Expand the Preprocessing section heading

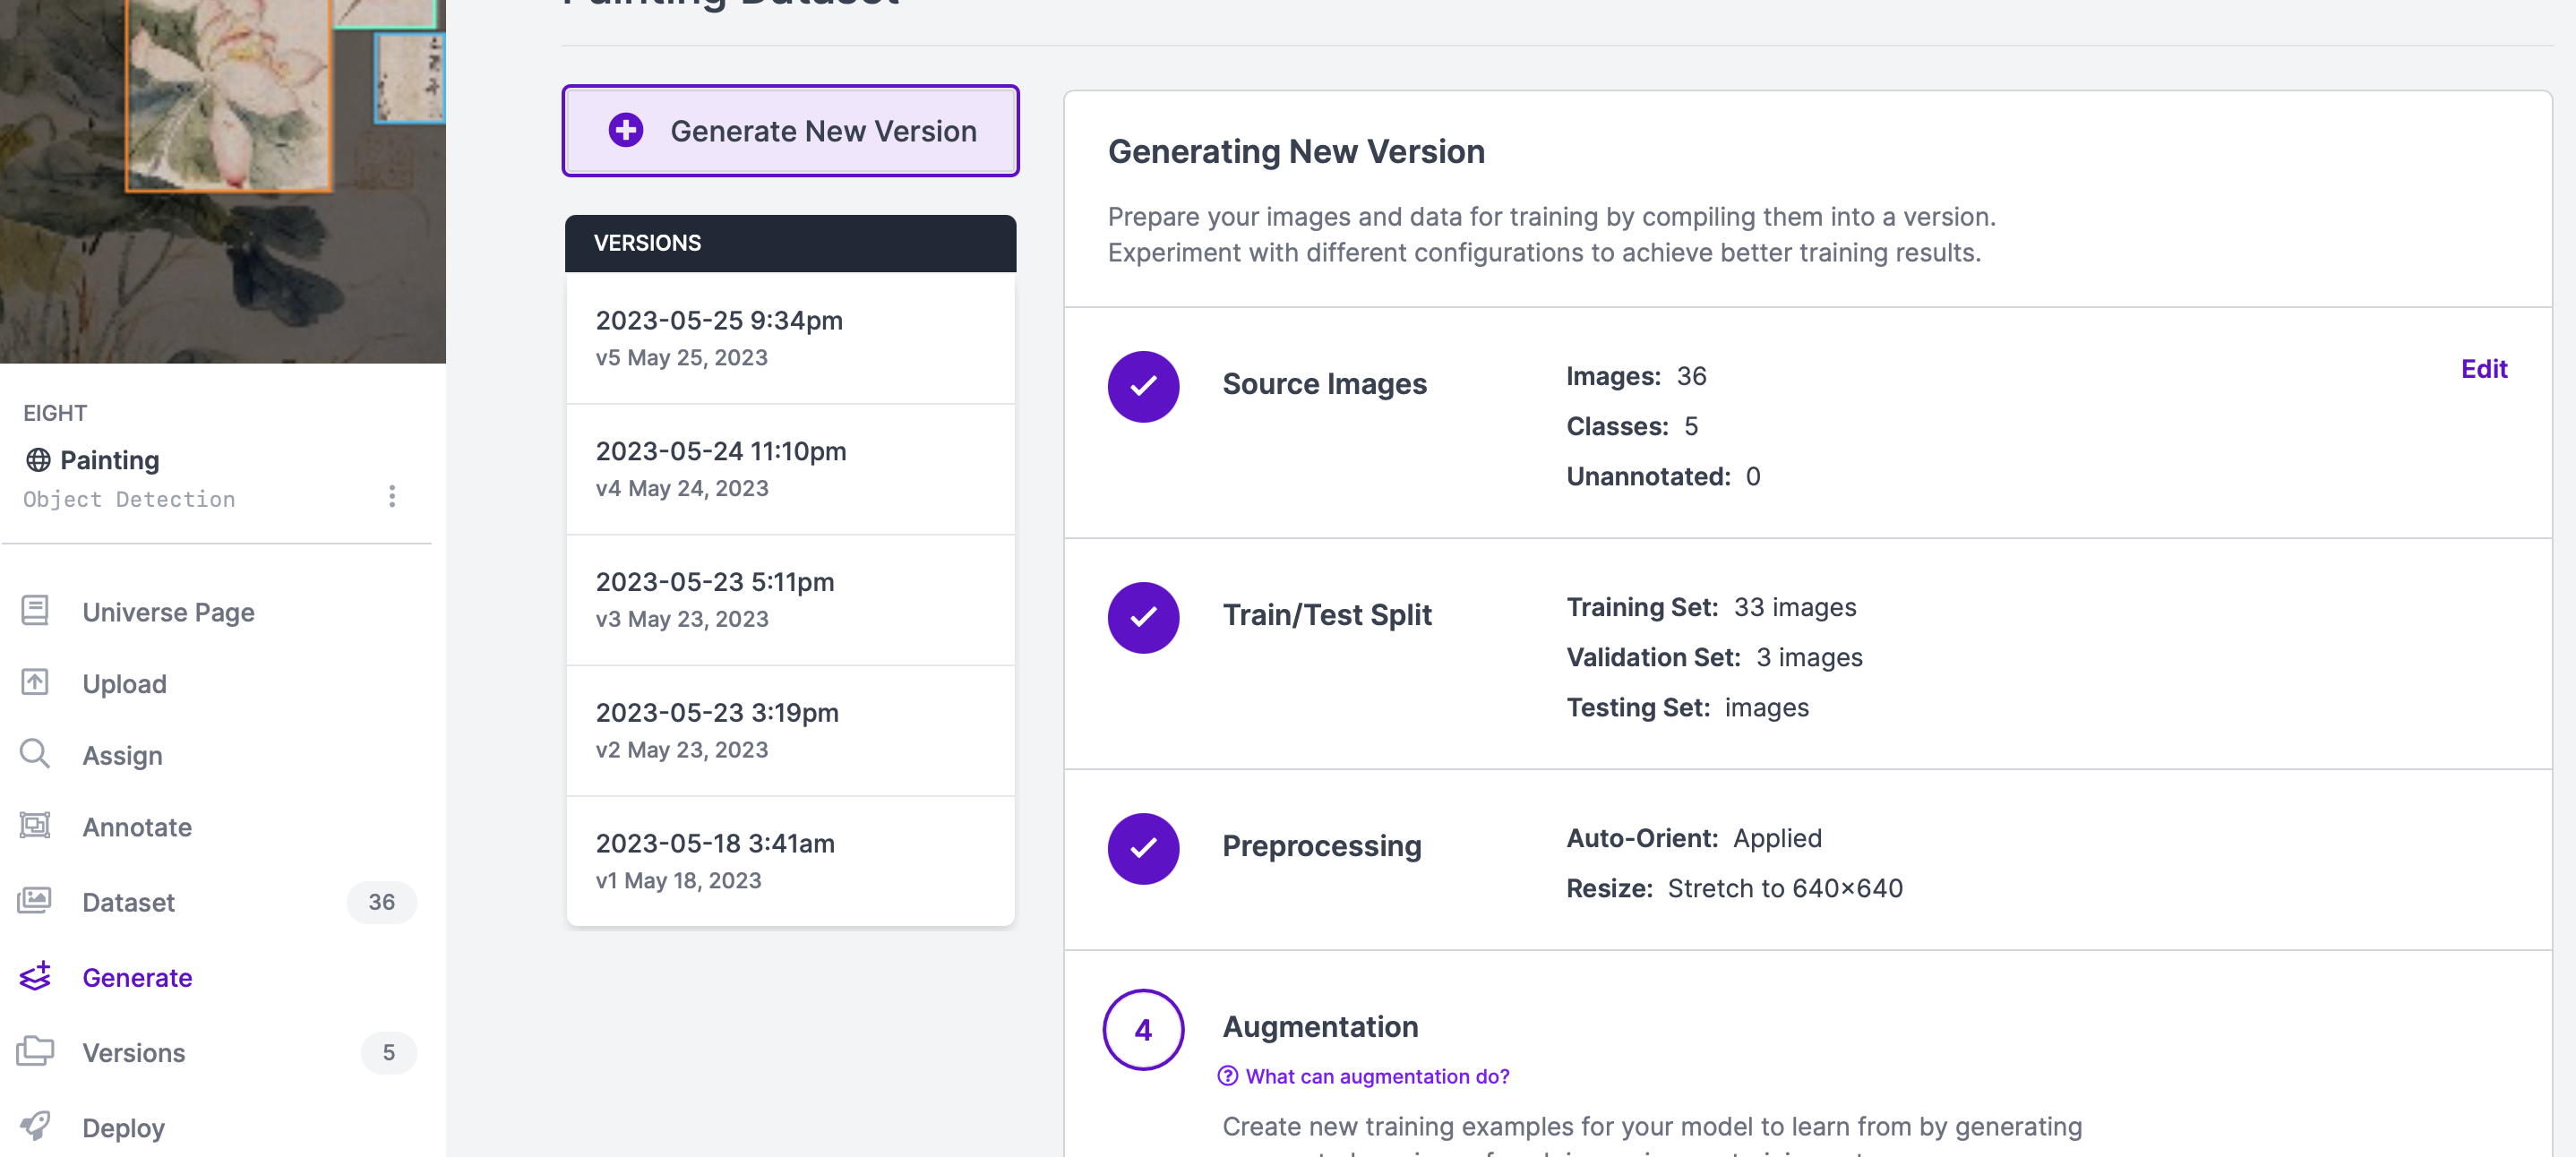point(1321,846)
